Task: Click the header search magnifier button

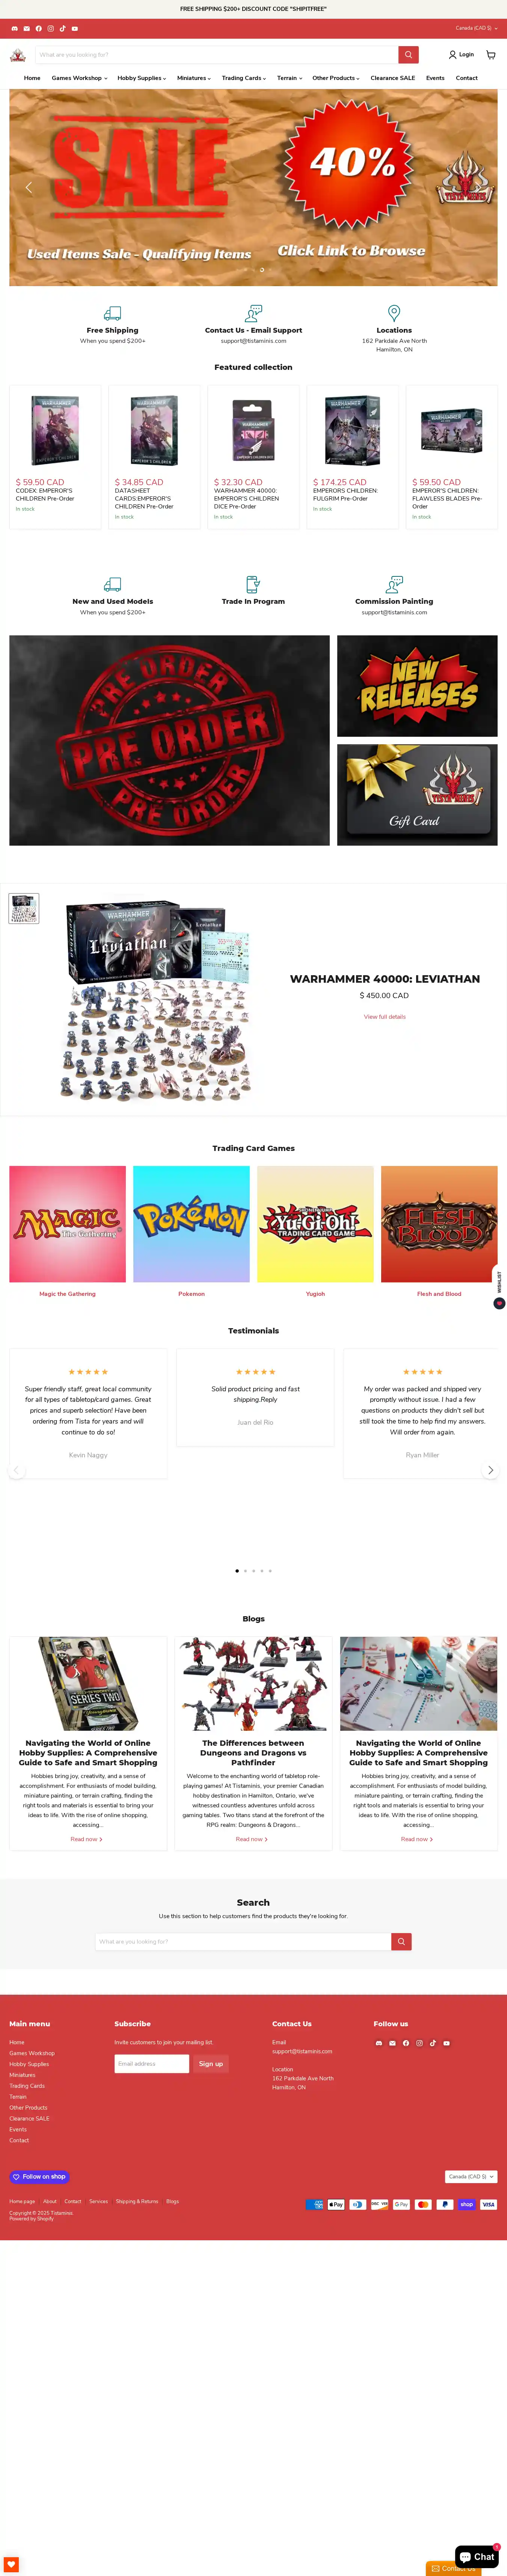Action: [408, 55]
